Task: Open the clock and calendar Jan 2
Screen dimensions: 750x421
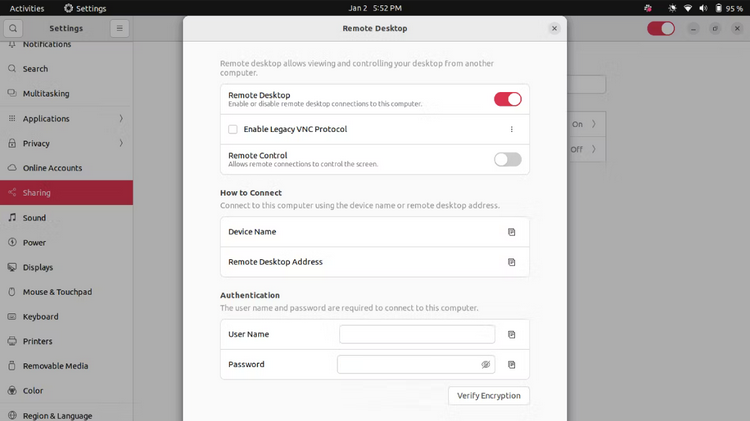Action: (375, 8)
